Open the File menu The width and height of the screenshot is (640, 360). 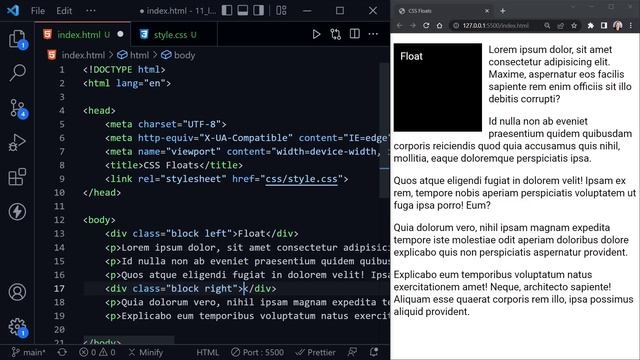coord(38,11)
